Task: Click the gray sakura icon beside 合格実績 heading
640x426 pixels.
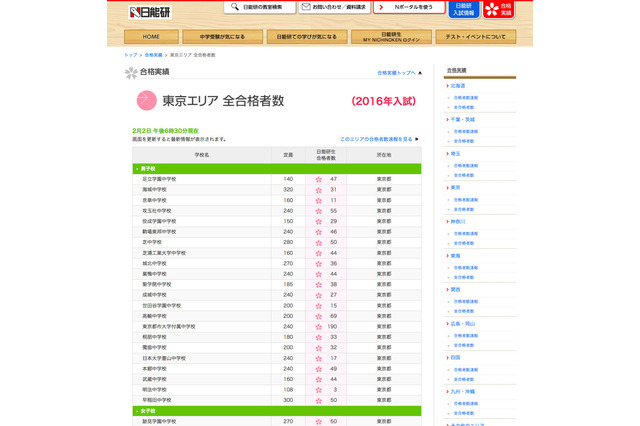Action: pyautogui.click(x=131, y=73)
